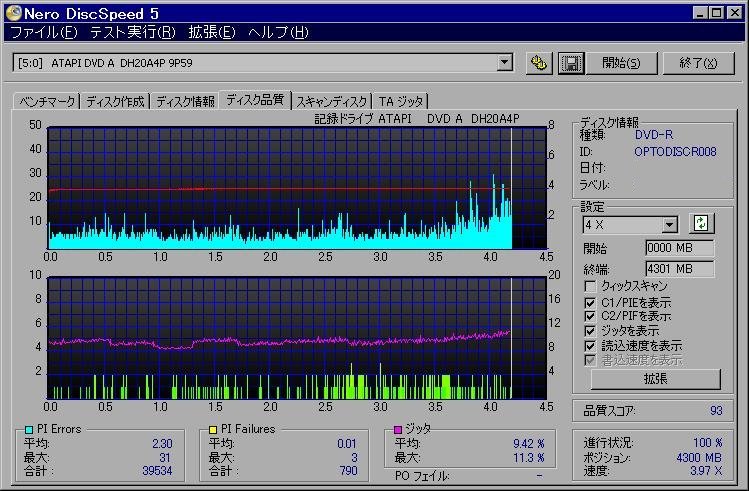The height and width of the screenshot is (491, 749).
Task: Click the progress value 100 %
Action: coord(707,443)
